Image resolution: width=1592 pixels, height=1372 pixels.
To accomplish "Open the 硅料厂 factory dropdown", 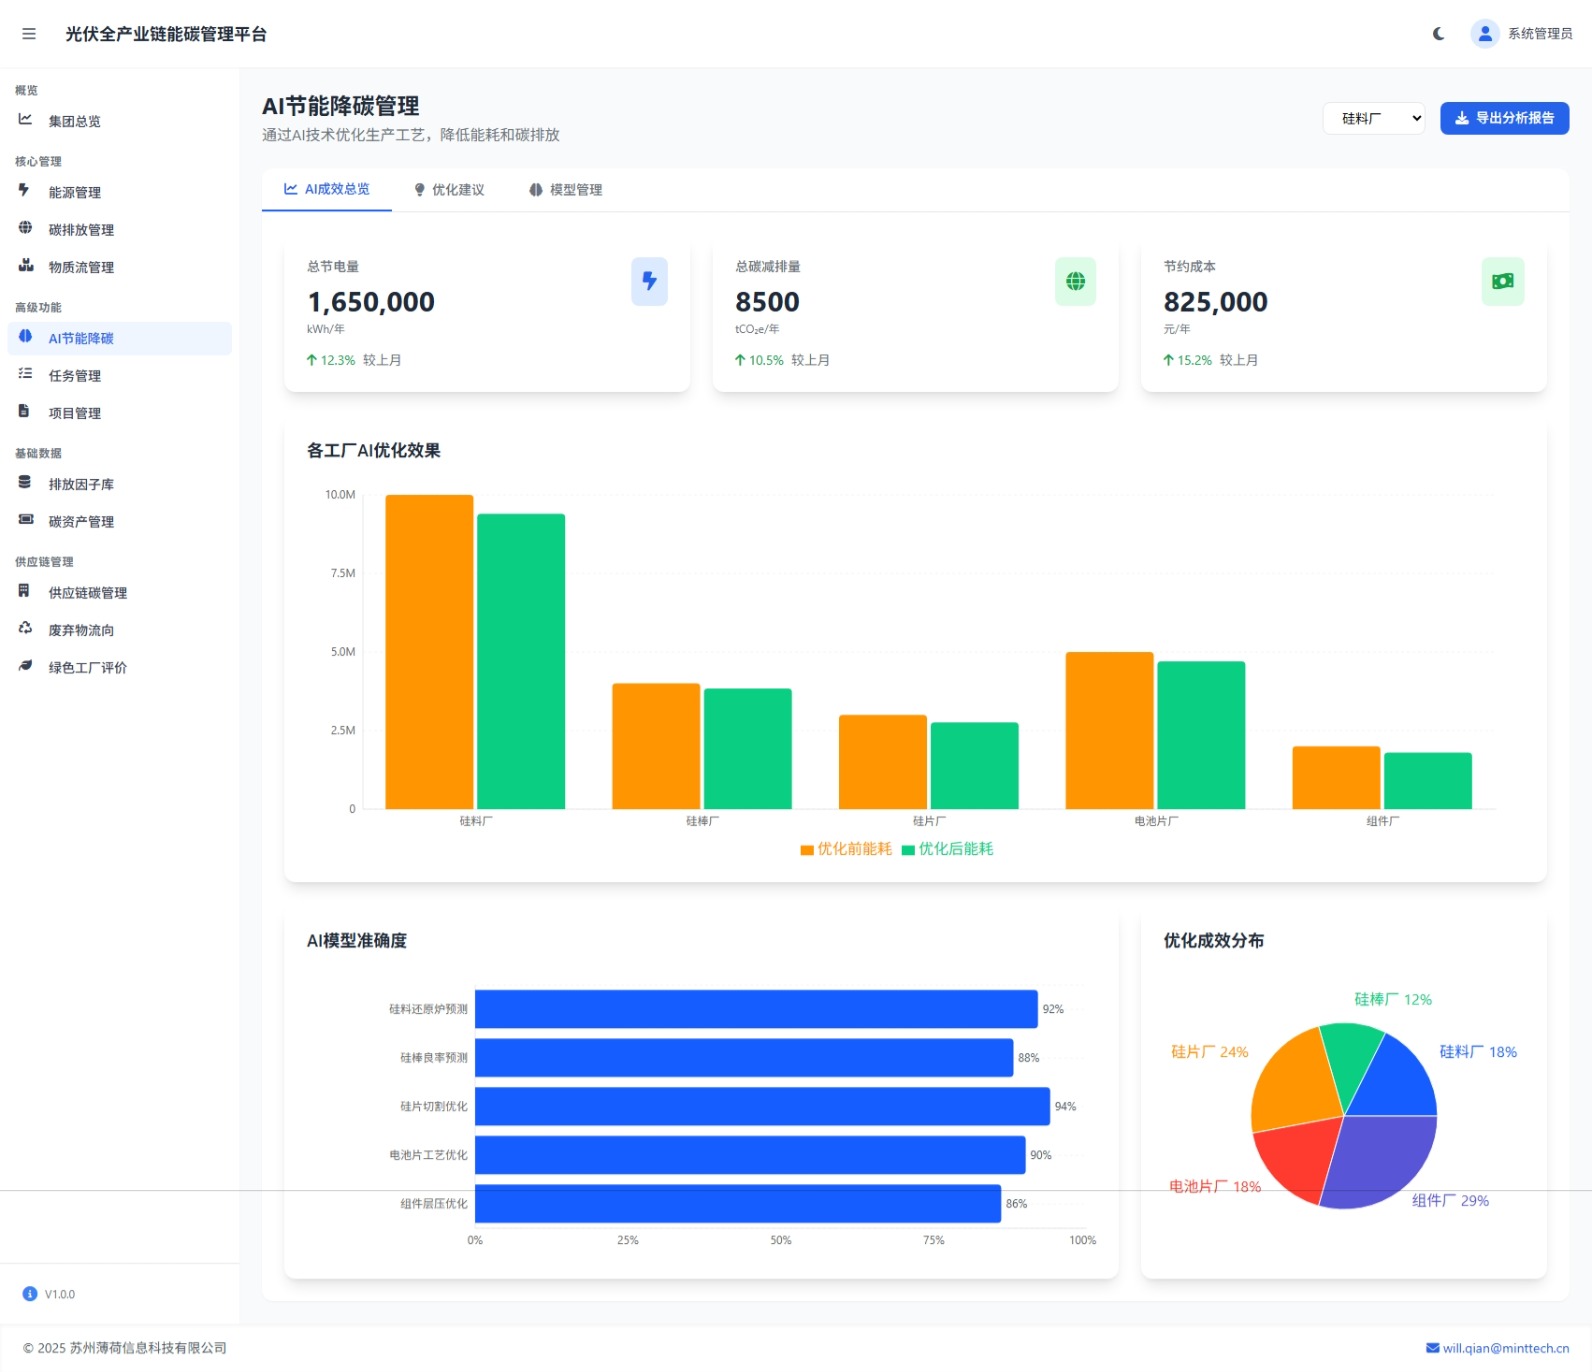I will tap(1373, 118).
